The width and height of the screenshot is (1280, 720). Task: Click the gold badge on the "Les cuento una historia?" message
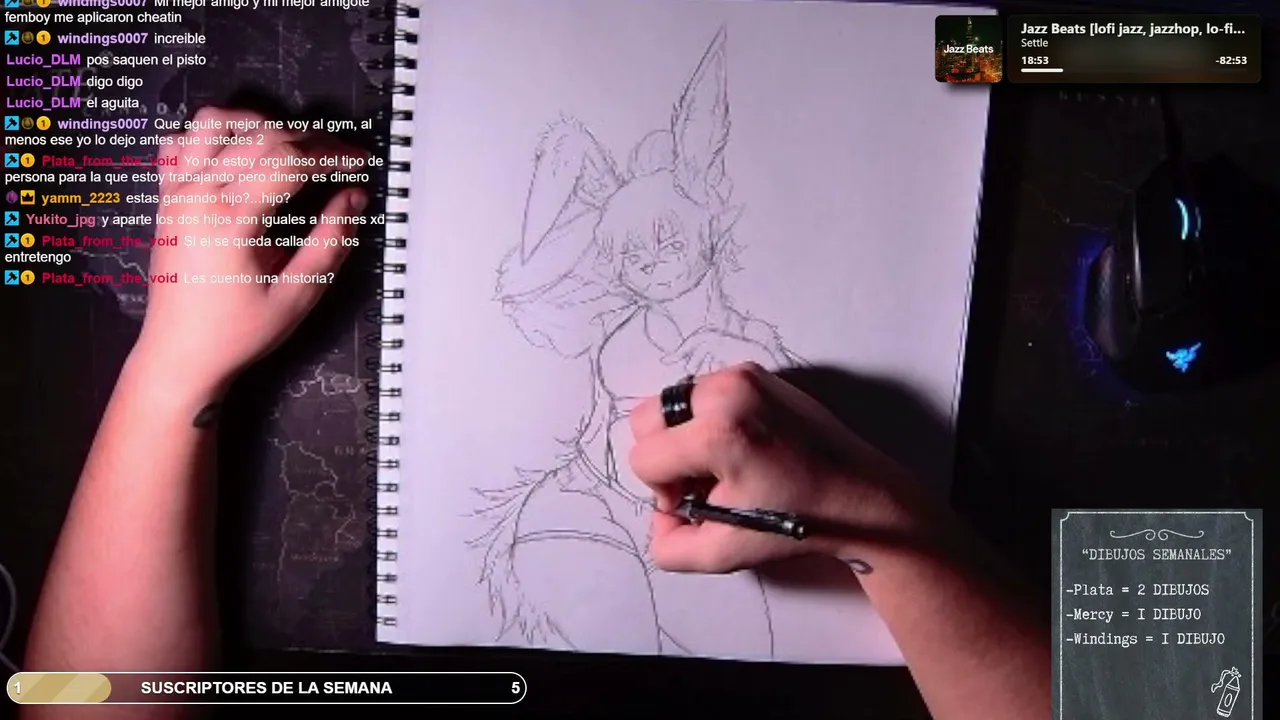pos(28,278)
